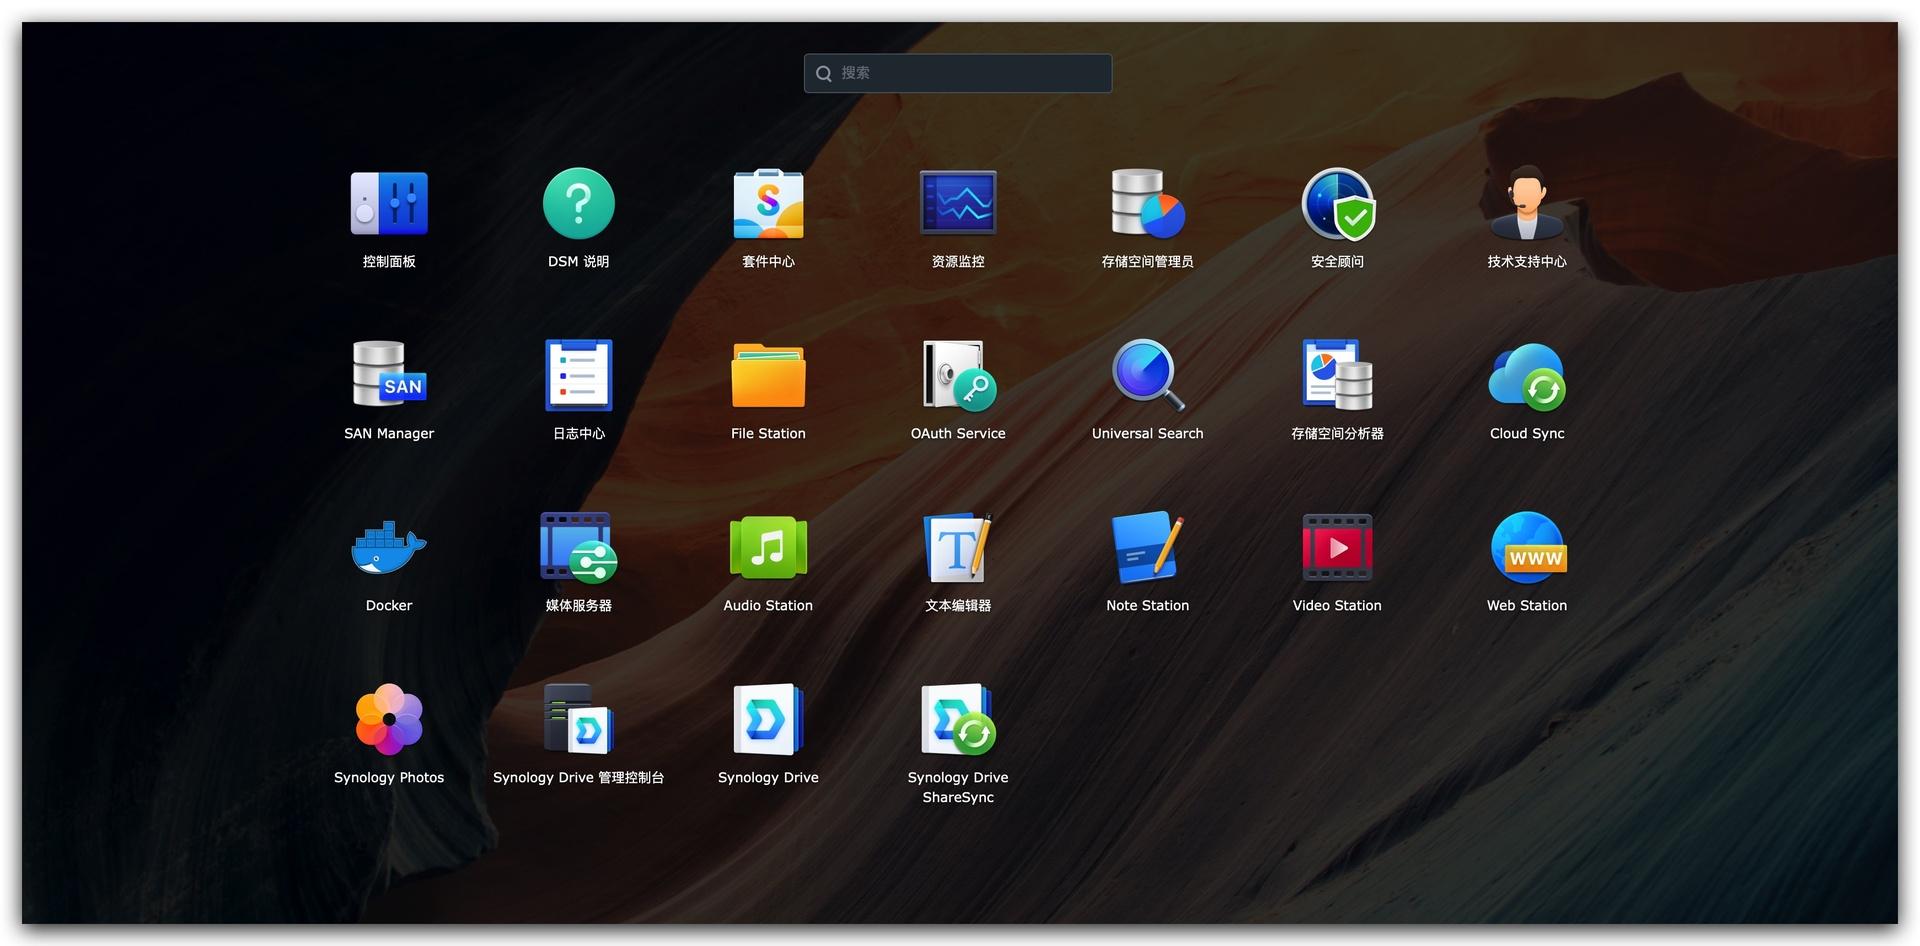
Task: Open DSM 说明 help icon
Action: (578, 203)
